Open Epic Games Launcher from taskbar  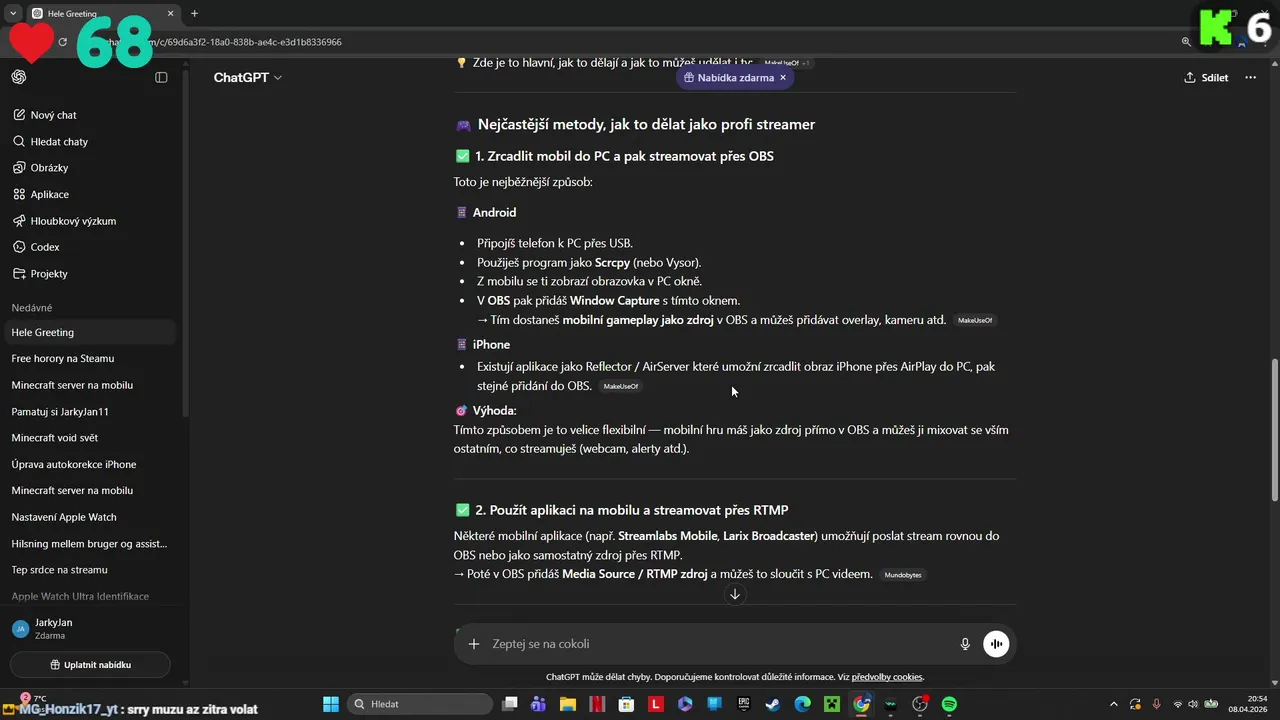click(744, 704)
